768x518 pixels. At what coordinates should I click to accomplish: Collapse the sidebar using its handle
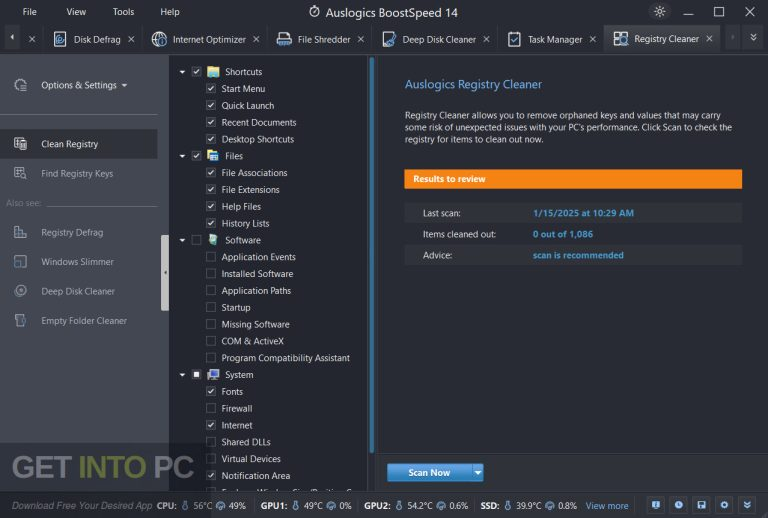[165, 273]
